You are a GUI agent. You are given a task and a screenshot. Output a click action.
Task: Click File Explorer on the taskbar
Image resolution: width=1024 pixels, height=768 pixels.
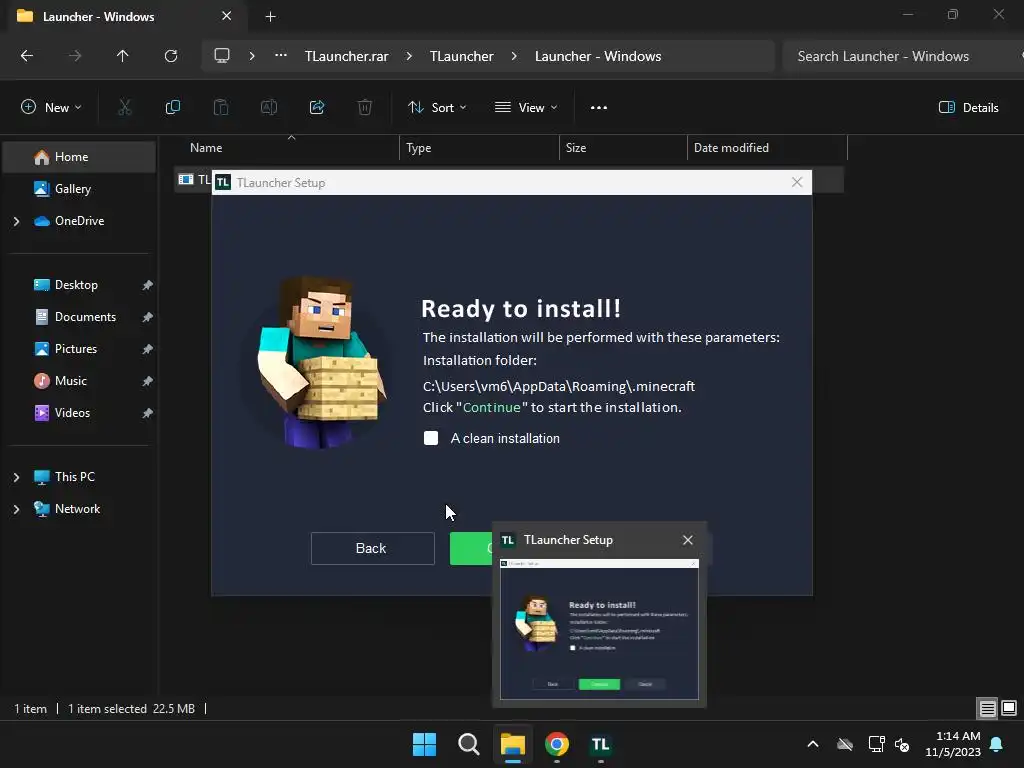(x=513, y=744)
